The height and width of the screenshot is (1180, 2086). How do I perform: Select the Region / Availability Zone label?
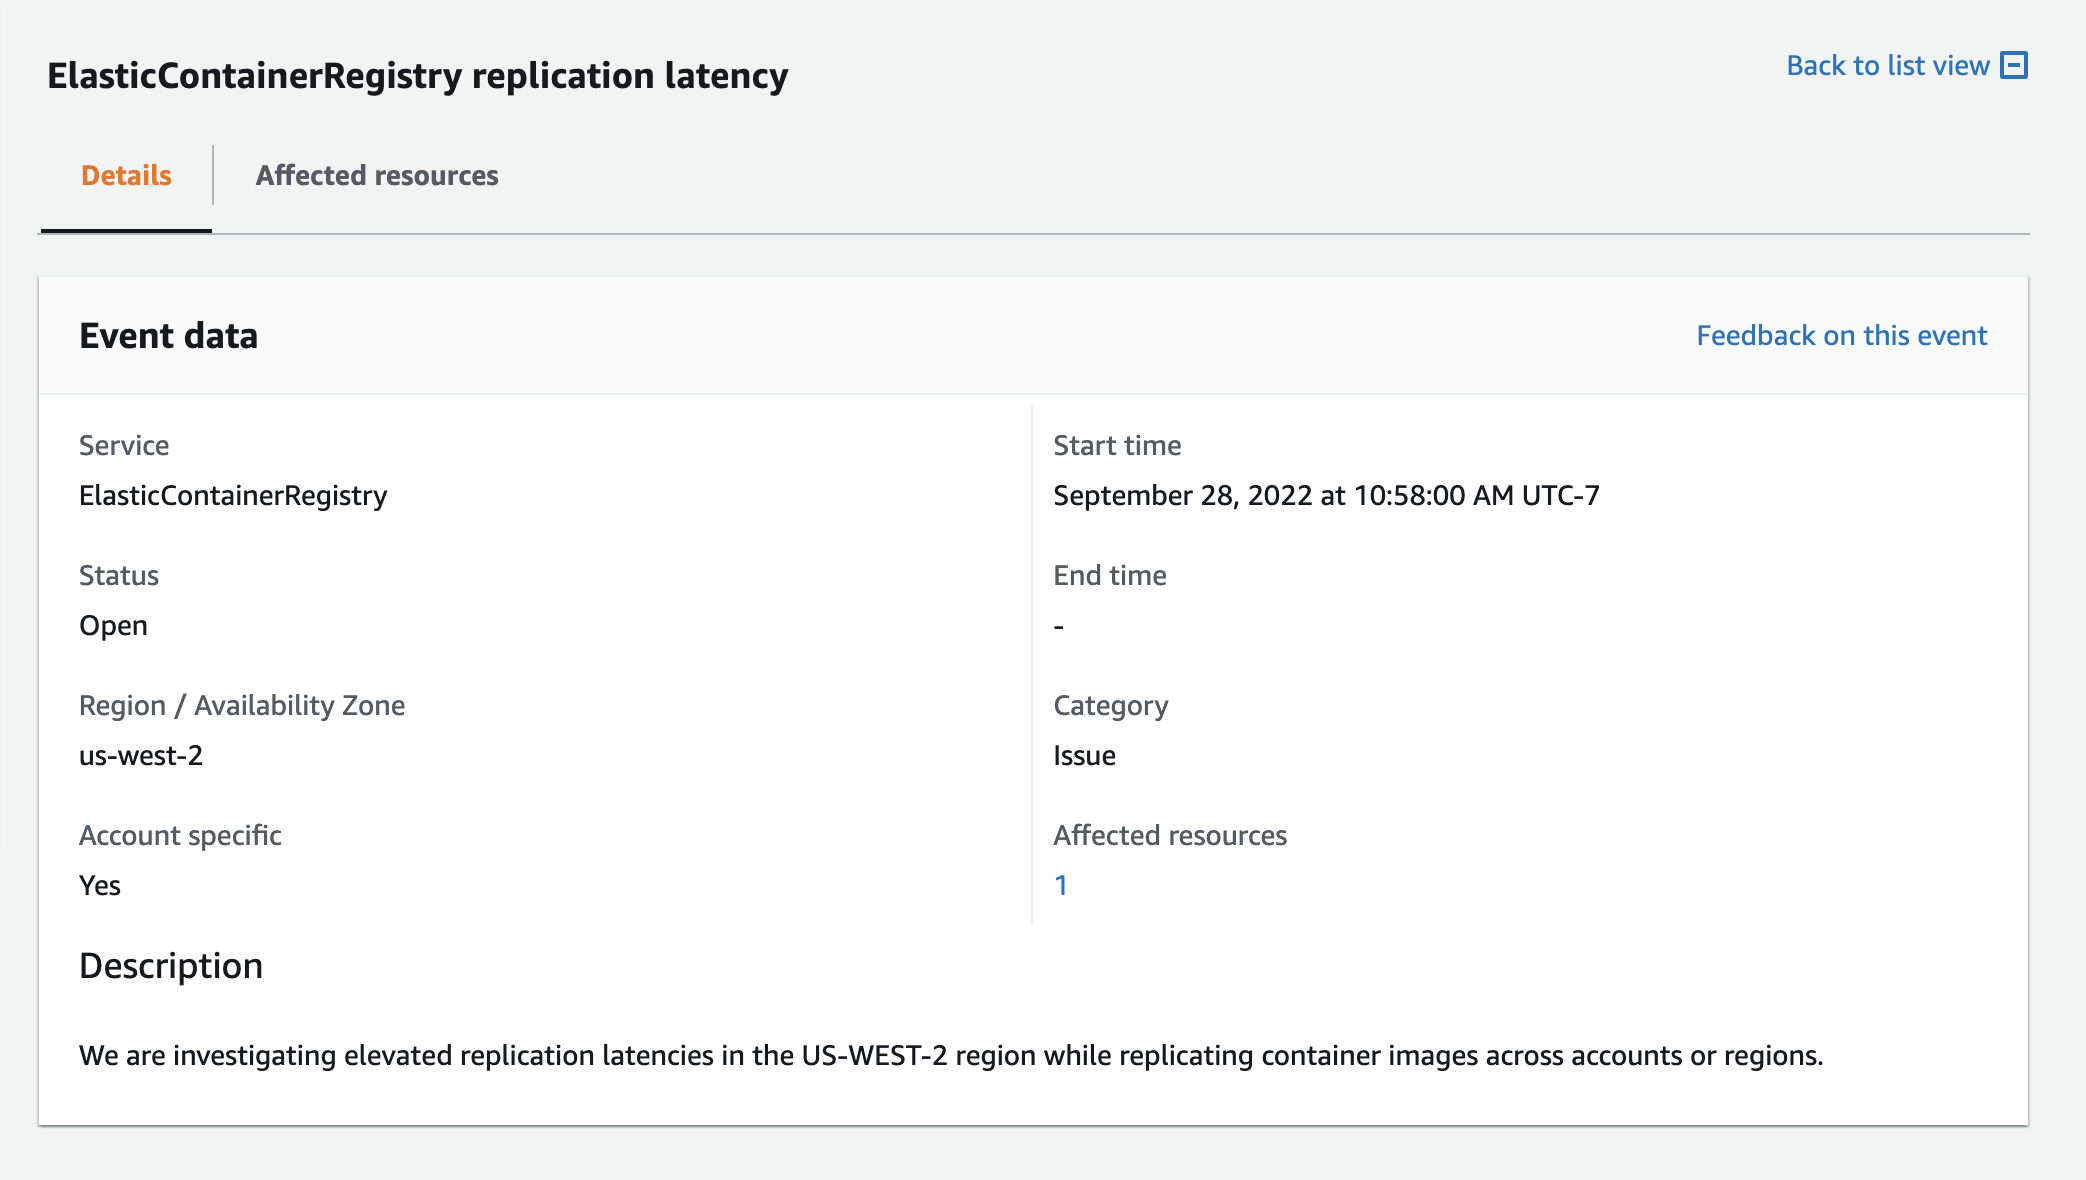click(x=243, y=705)
